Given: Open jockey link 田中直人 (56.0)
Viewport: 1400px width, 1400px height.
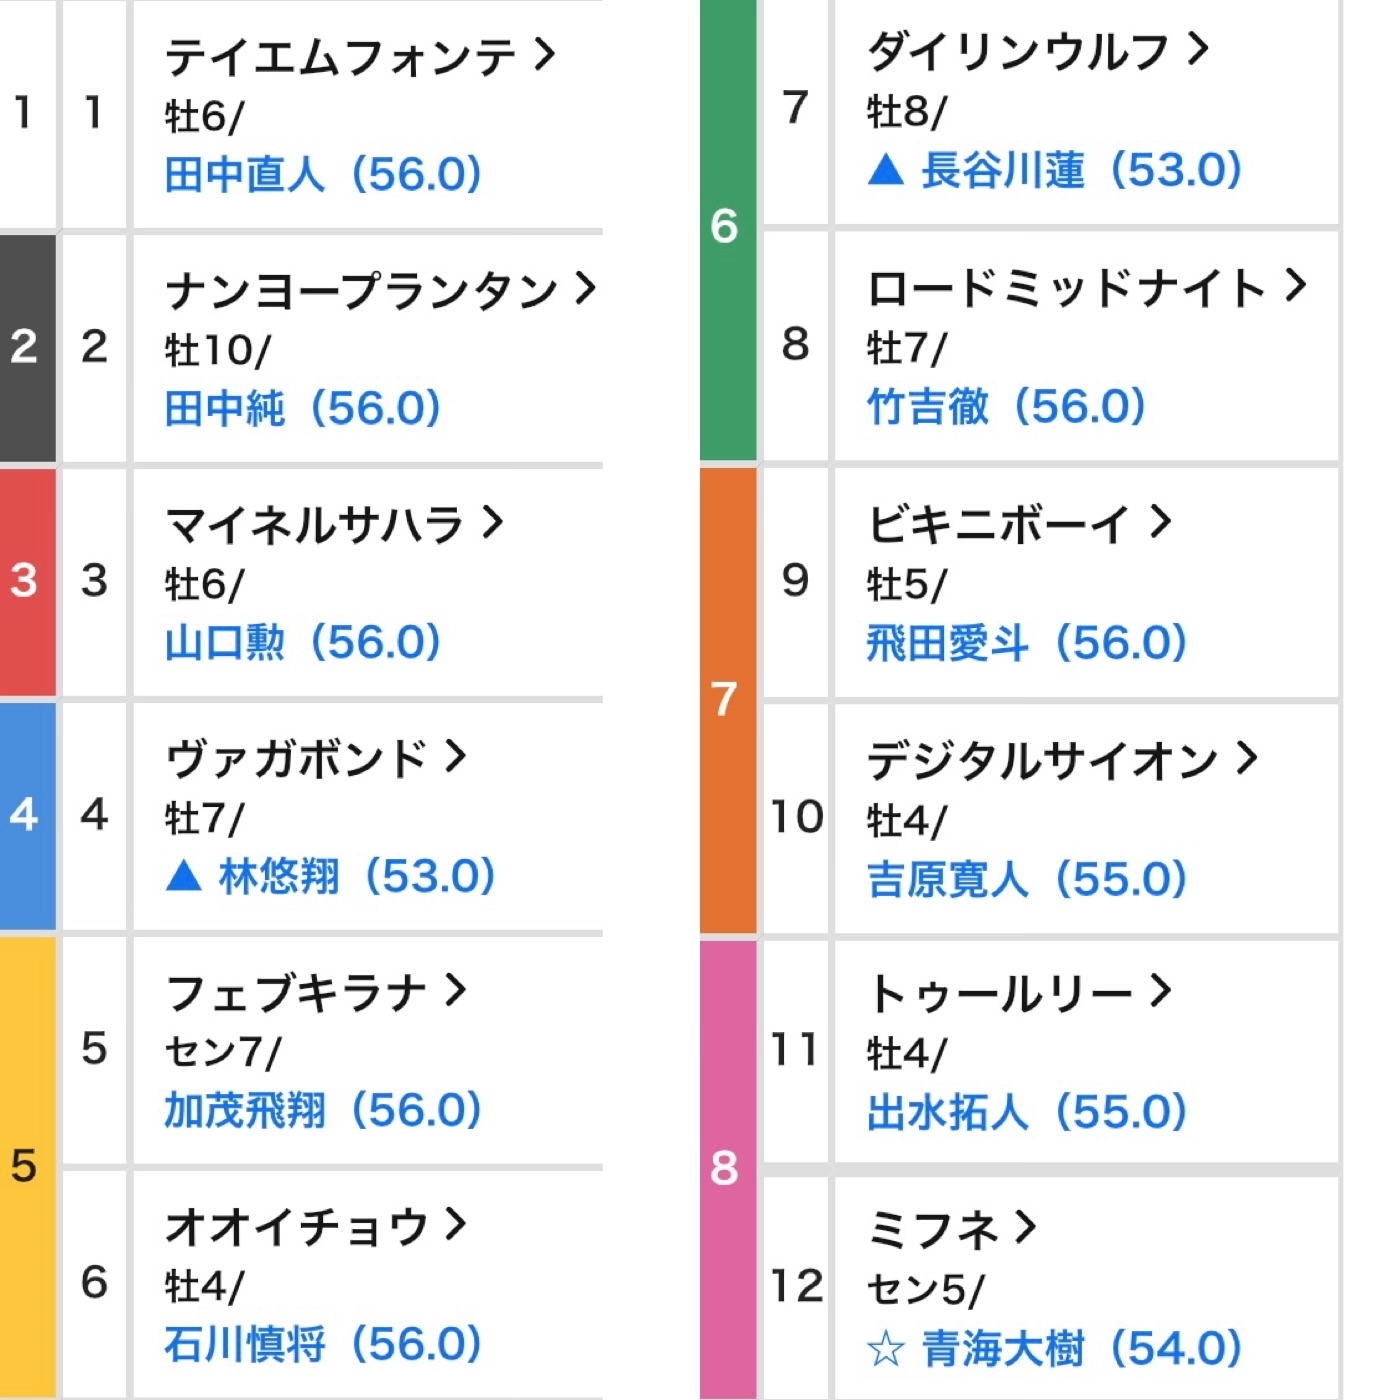Looking at the screenshot, I should tap(323, 174).
